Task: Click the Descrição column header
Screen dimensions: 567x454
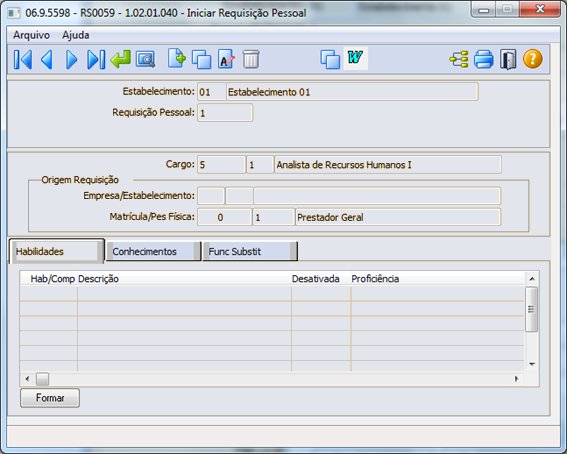Action: (184, 279)
